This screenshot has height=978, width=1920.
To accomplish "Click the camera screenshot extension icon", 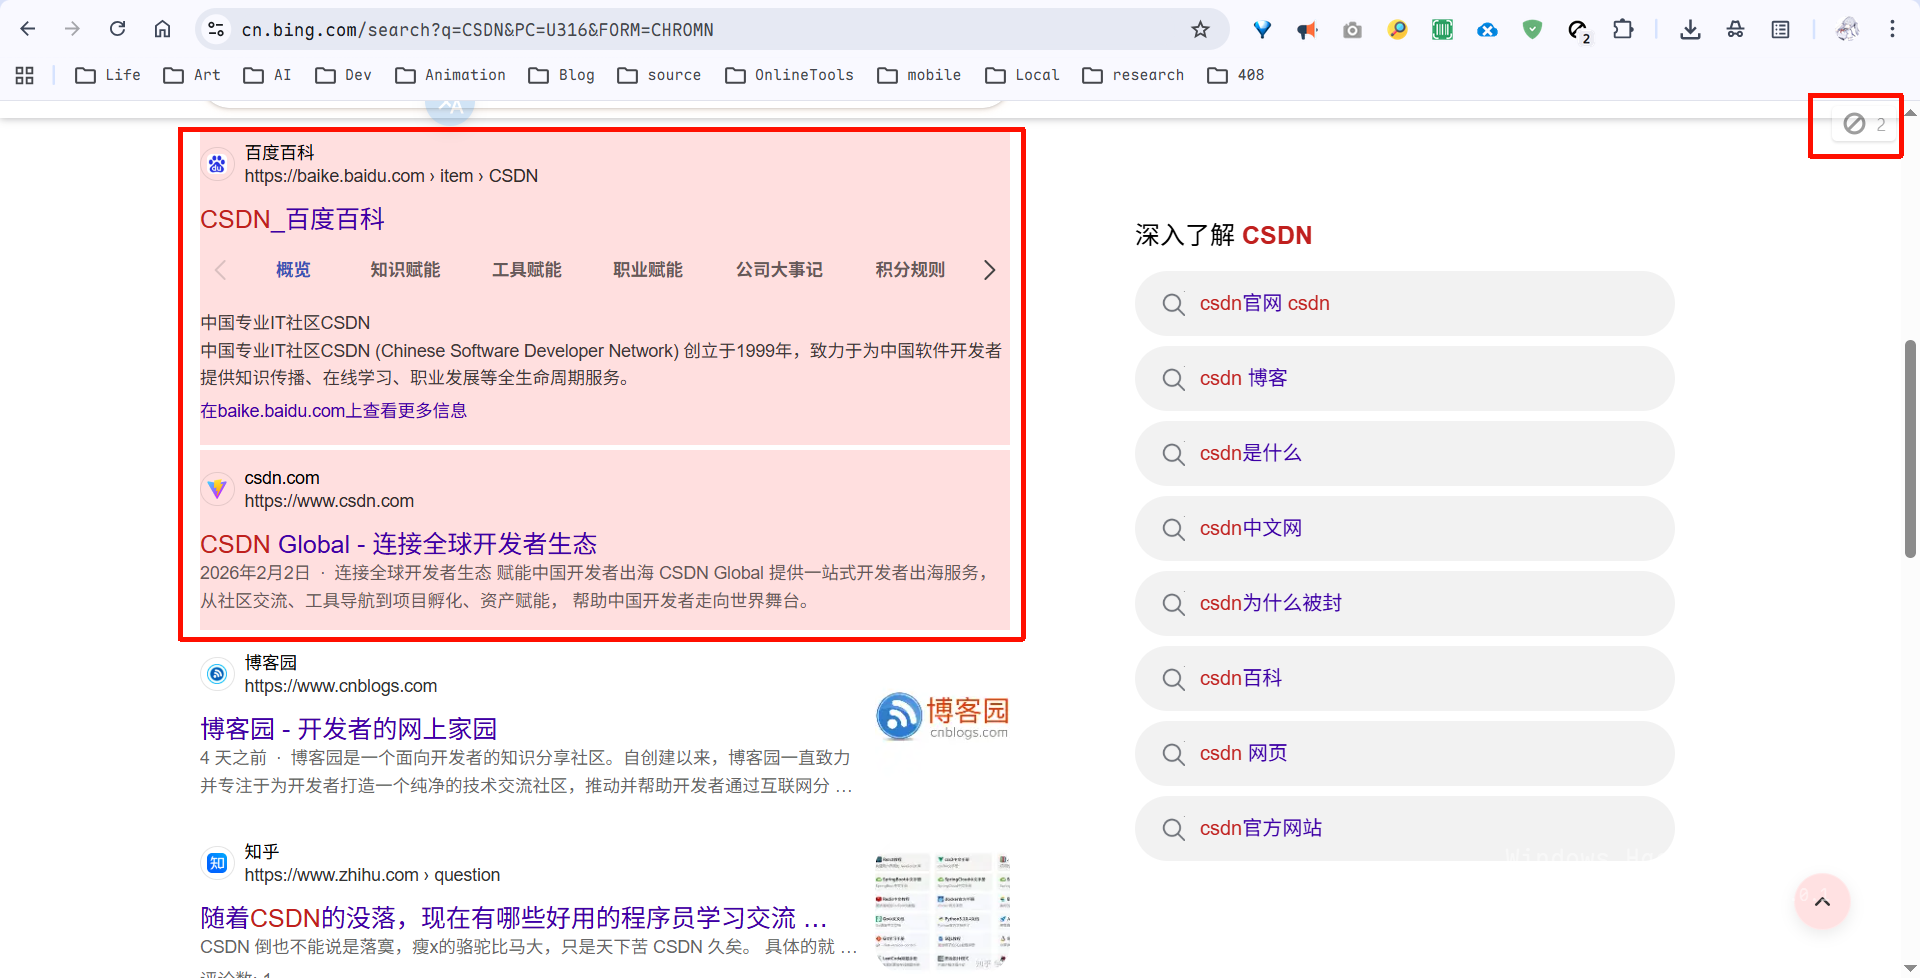I will tap(1352, 30).
